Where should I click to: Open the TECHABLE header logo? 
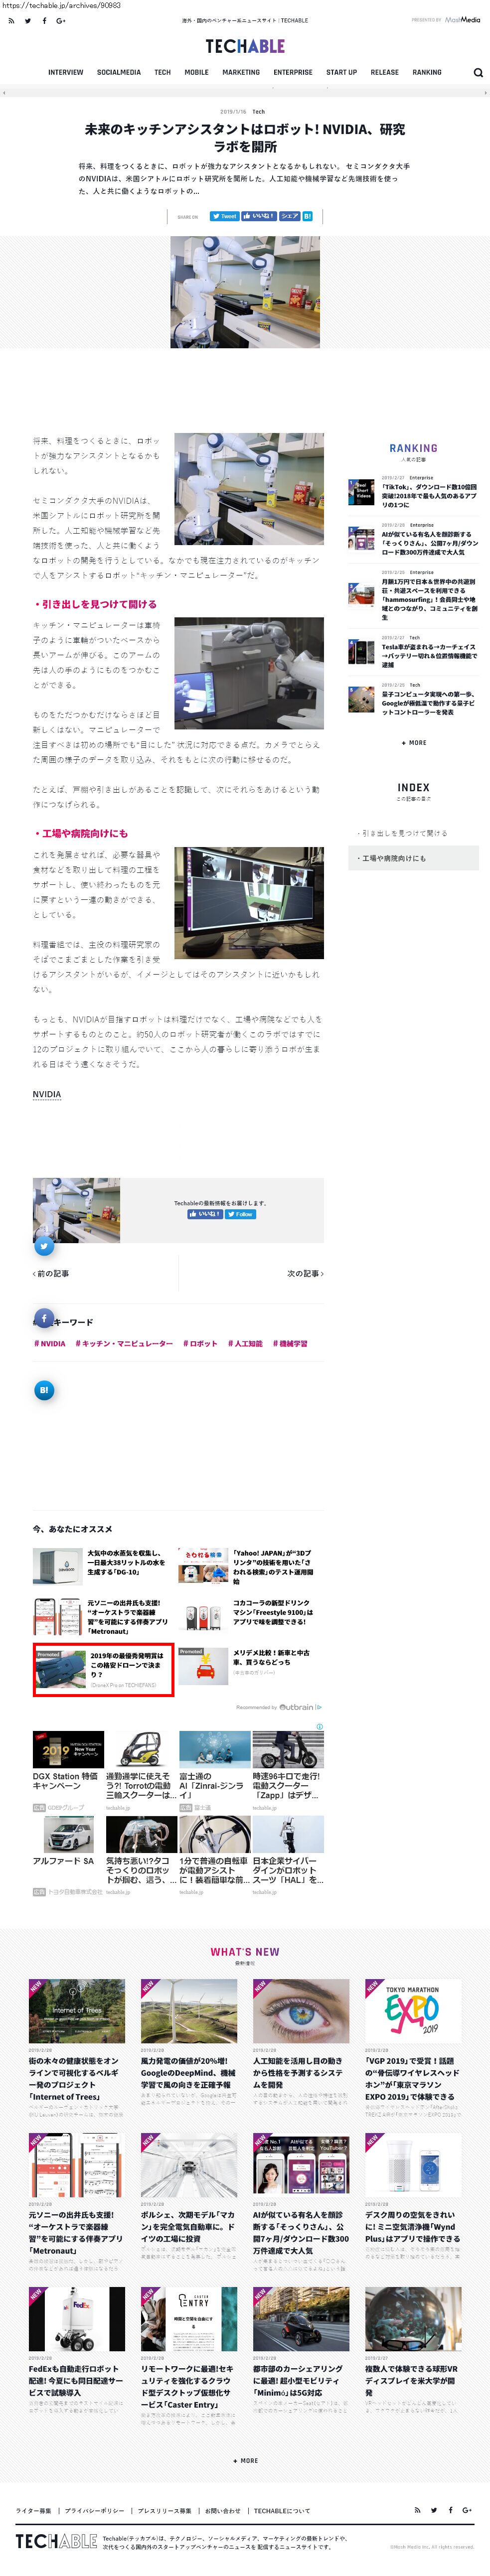[245, 46]
